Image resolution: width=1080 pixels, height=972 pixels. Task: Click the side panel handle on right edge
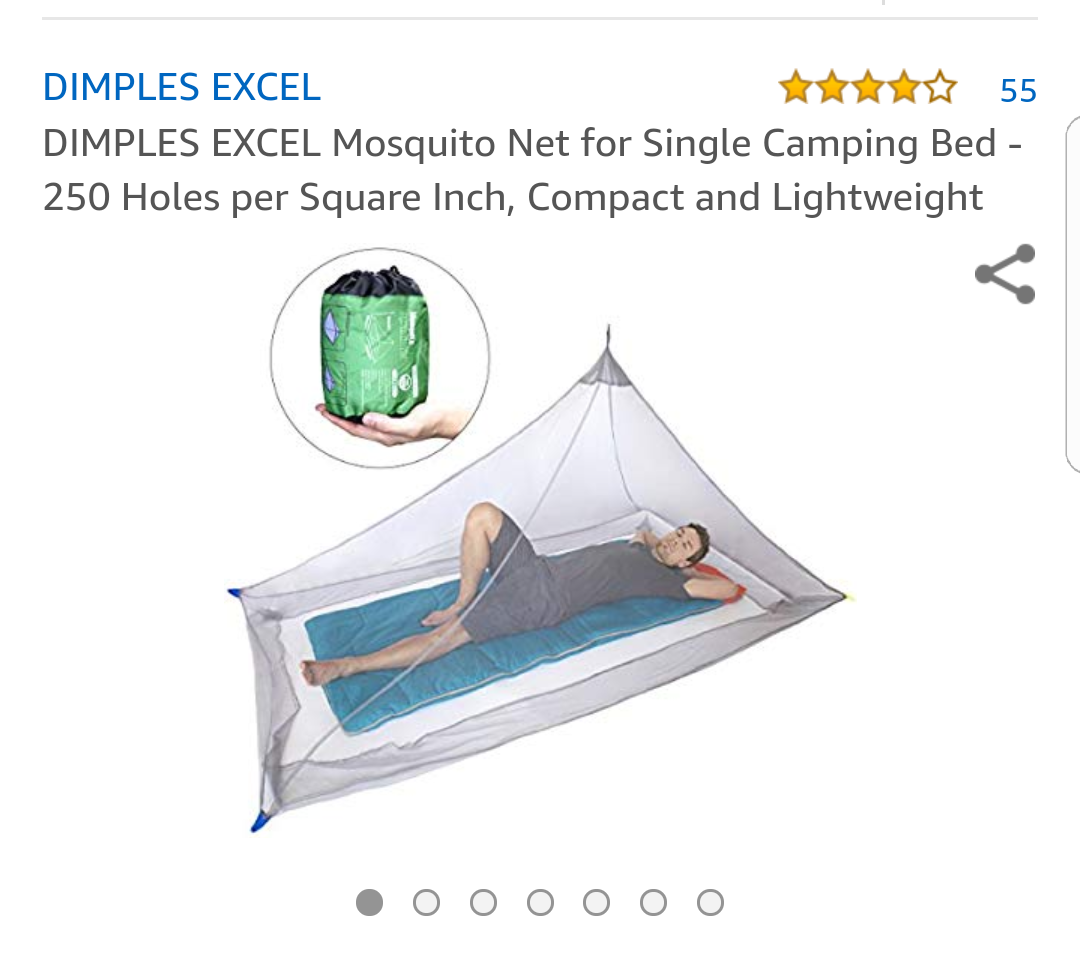[1072, 294]
